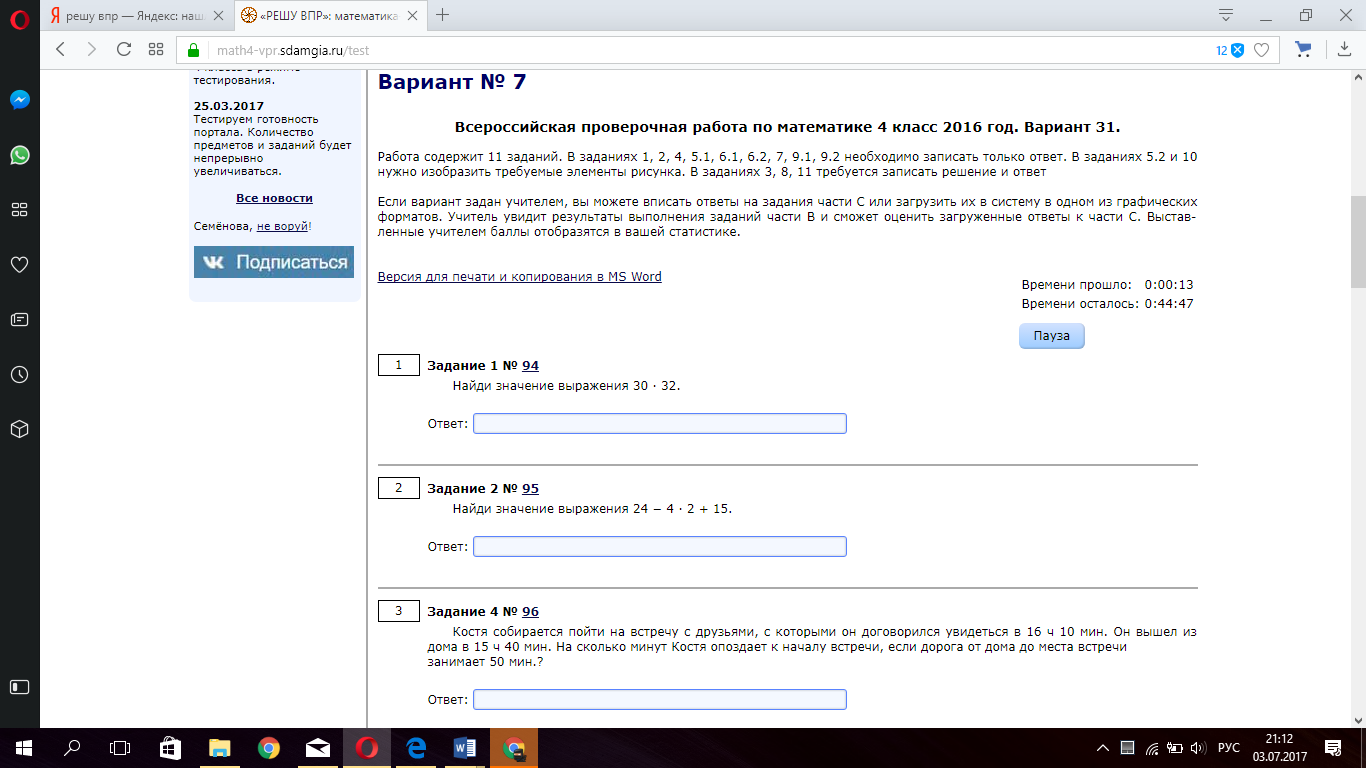Show hidden tray icons chevron
This screenshot has height=768, width=1366.
coord(1103,747)
